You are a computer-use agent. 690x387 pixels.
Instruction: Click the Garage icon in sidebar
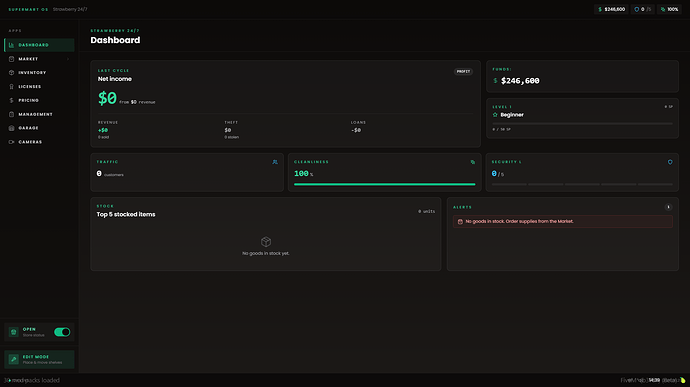(x=11, y=128)
